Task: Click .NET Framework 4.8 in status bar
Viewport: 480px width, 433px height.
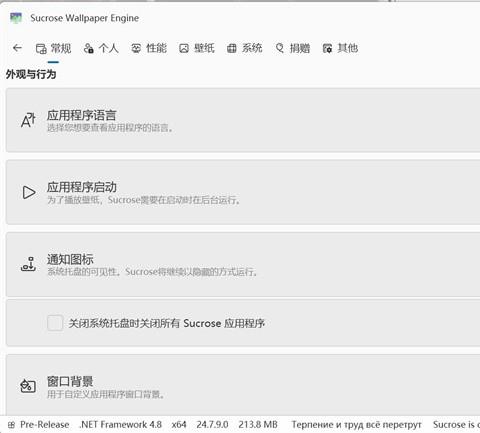Action: (x=121, y=425)
